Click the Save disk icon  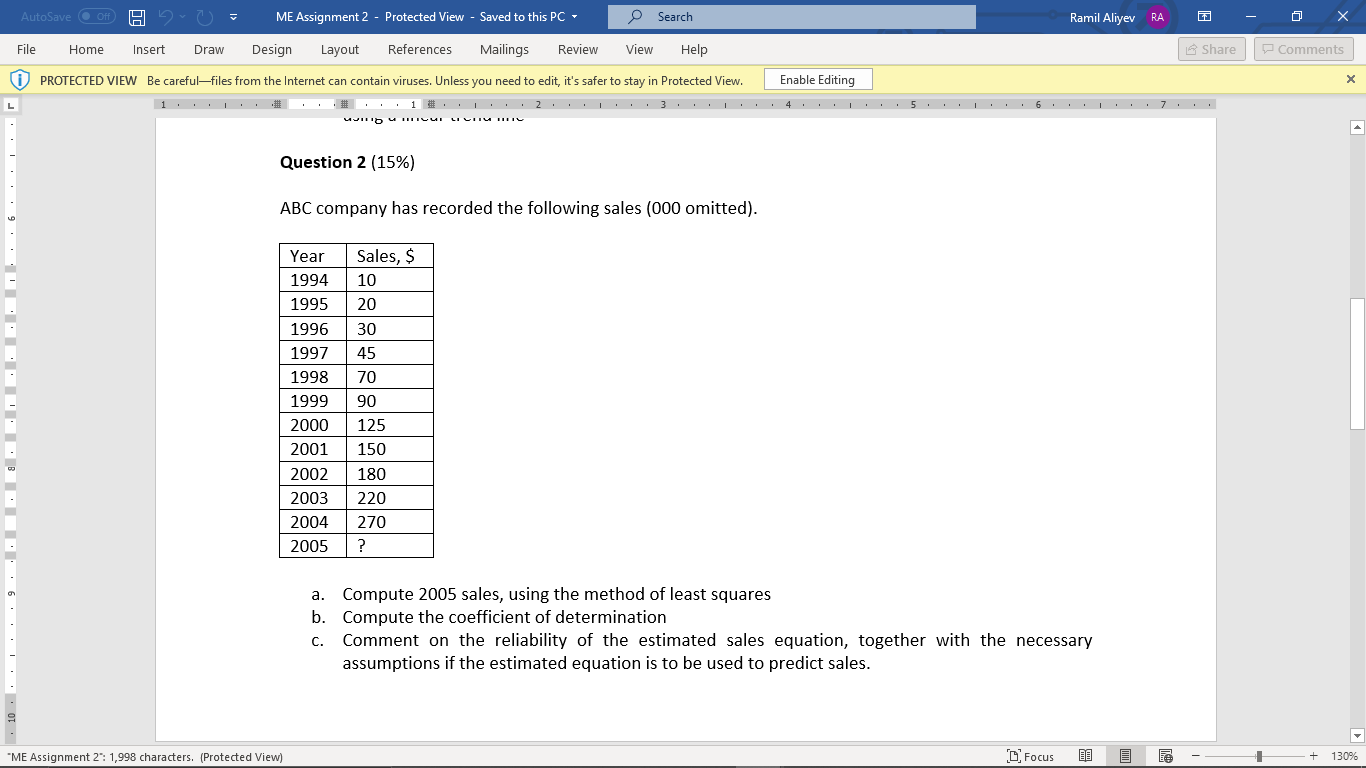(137, 17)
